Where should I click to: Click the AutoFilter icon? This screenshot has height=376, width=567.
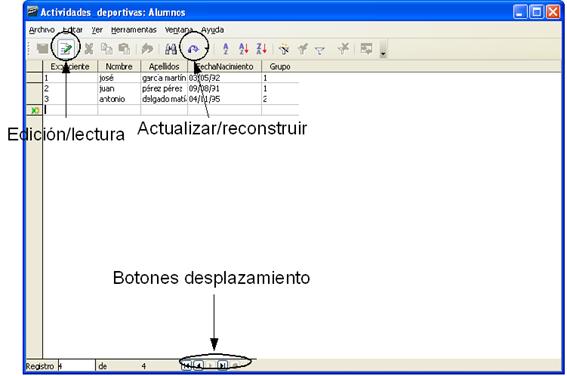(284, 49)
